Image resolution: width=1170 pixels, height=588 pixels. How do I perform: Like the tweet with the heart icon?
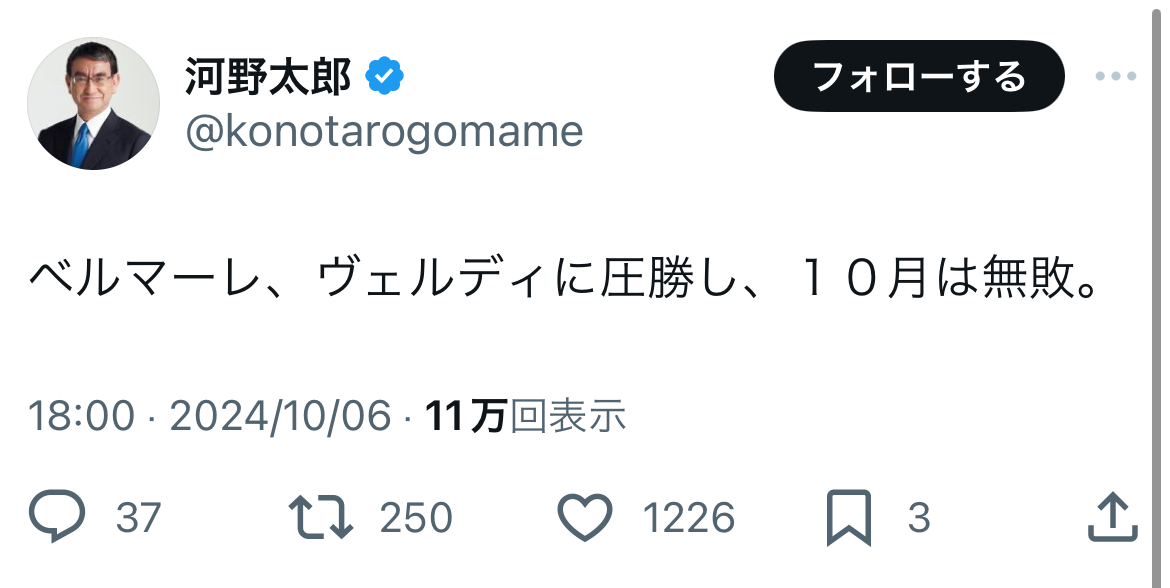click(586, 517)
